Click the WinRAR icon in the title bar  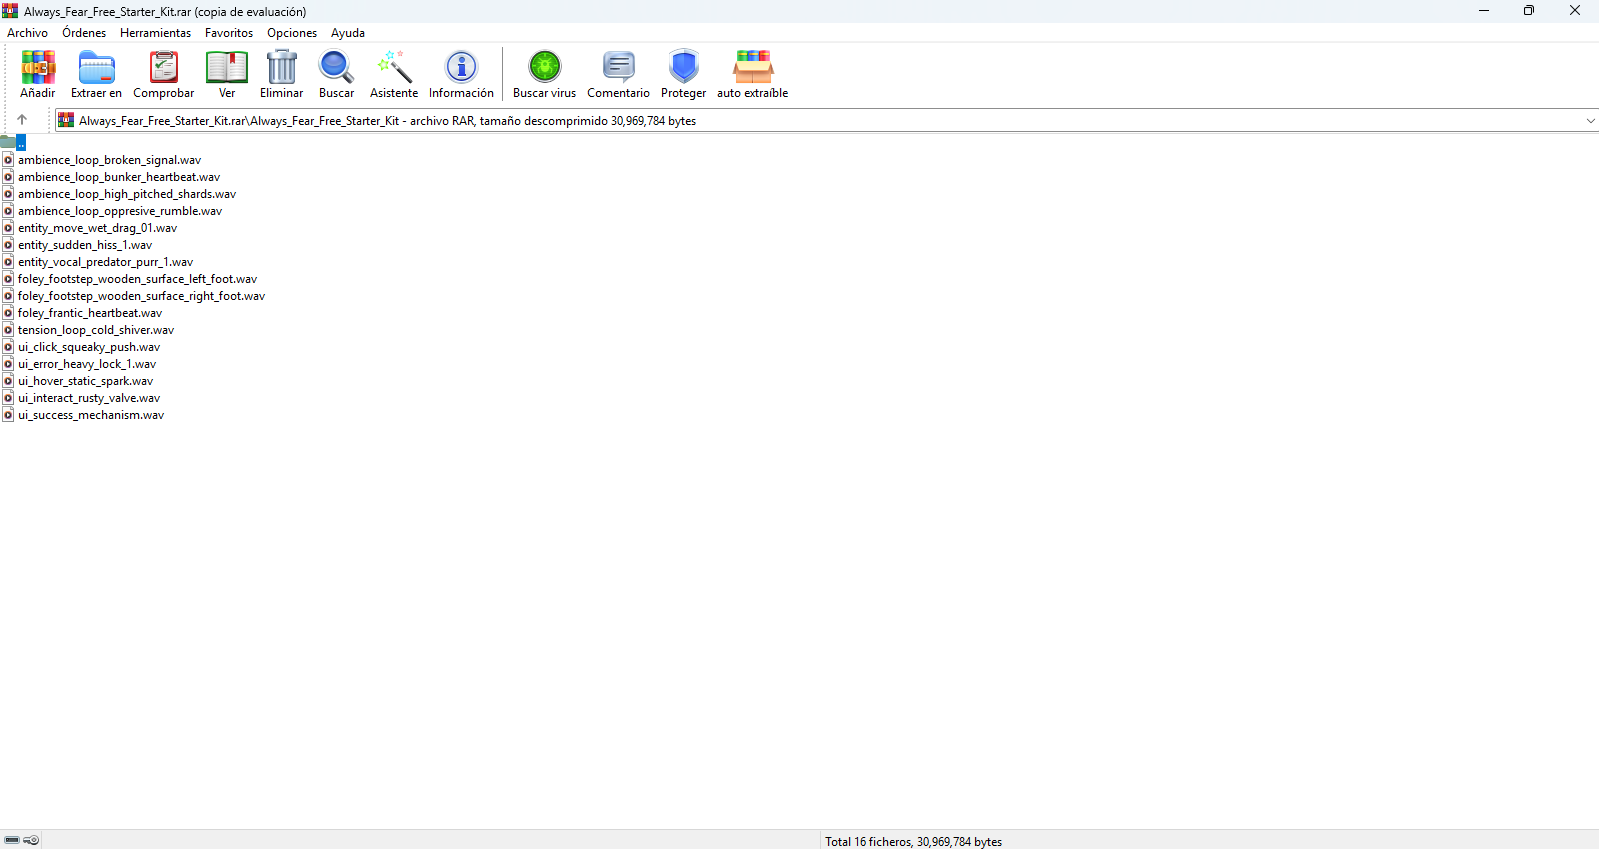click(x=10, y=11)
